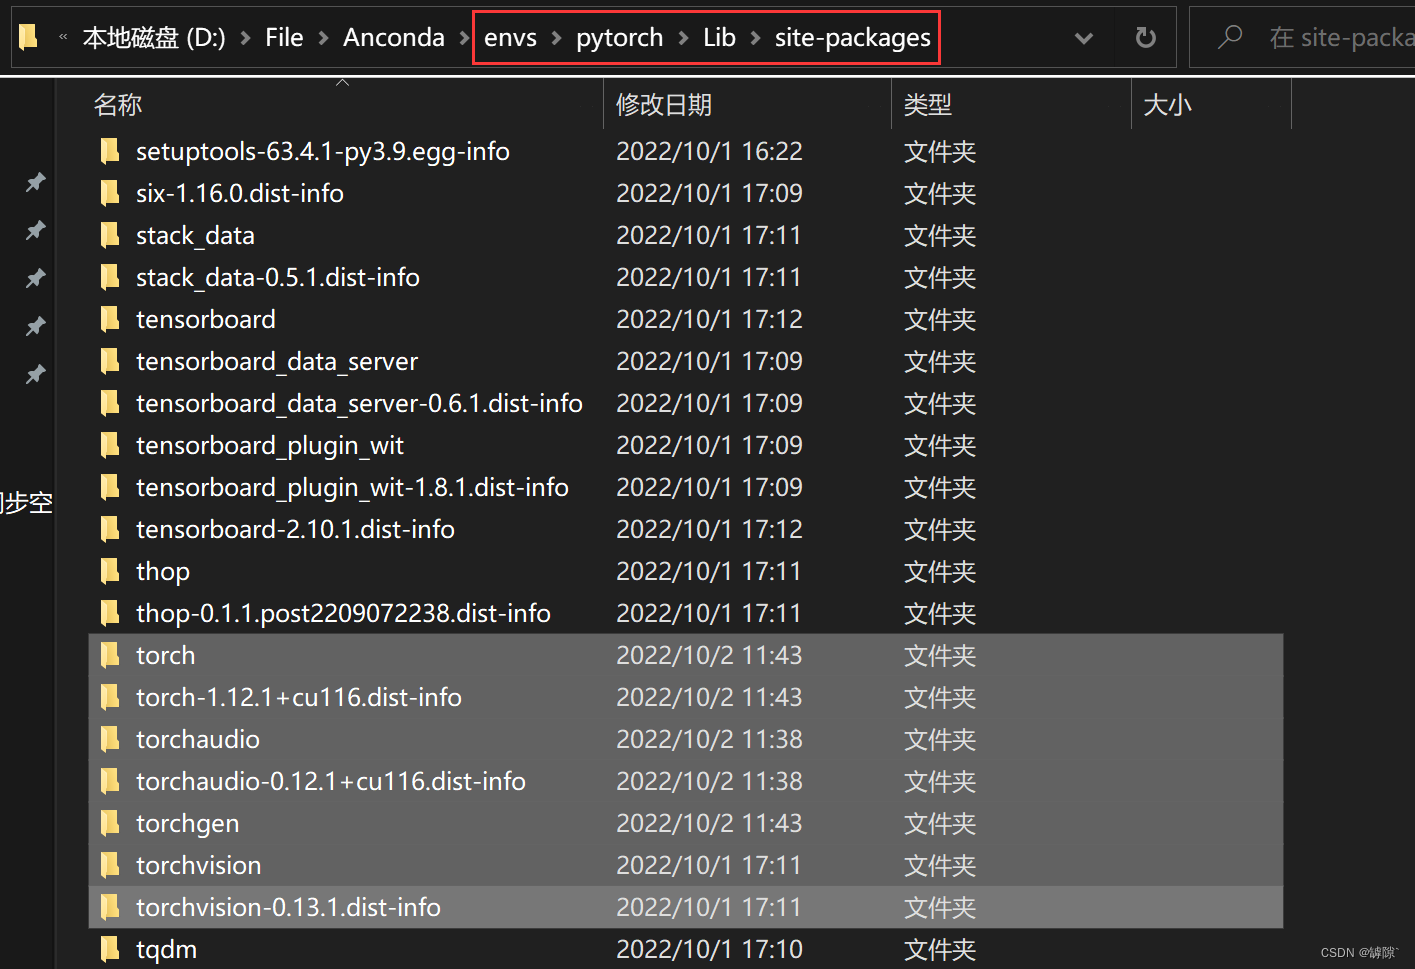Navigate to envs breadcrumb folder
The height and width of the screenshot is (969, 1415).
[510, 38]
